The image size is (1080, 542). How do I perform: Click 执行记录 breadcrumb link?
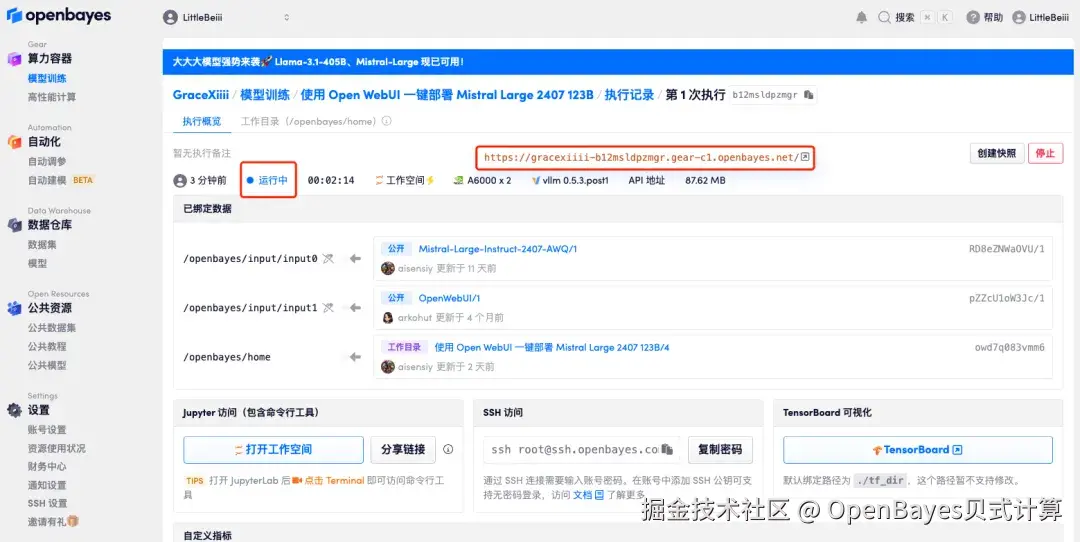pos(630,95)
